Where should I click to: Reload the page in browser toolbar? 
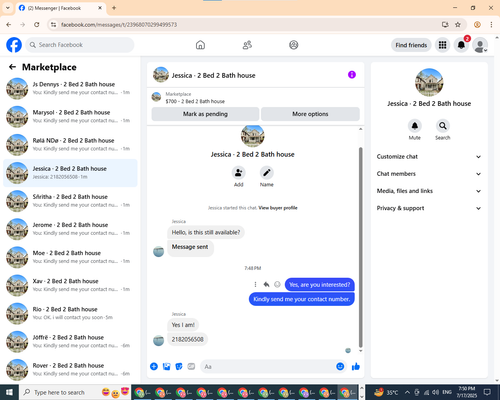pyautogui.click(x=37, y=25)
